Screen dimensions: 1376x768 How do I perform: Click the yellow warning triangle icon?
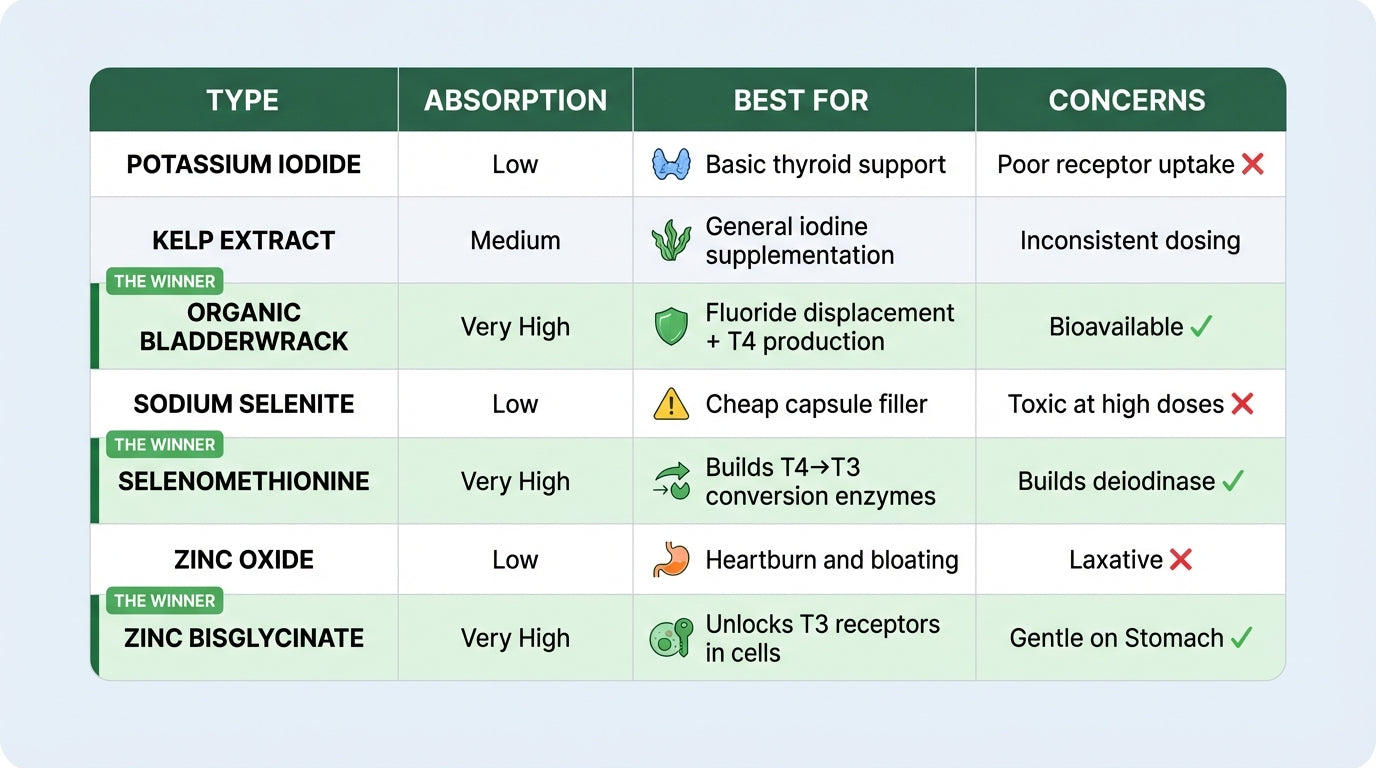(671, 404)
